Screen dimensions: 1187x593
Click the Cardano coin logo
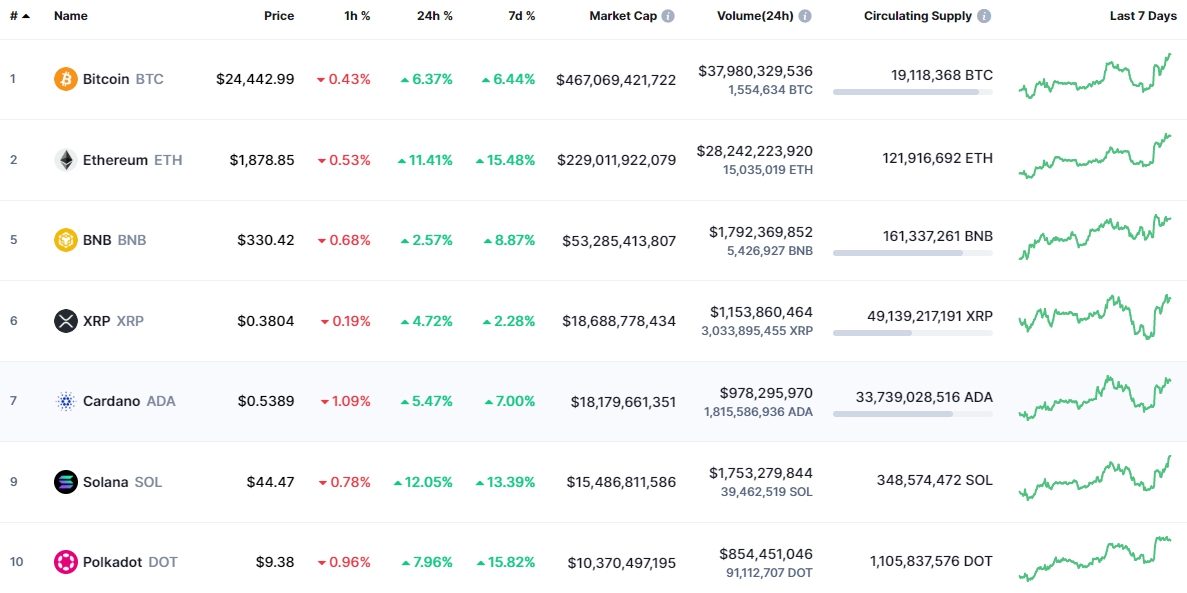(x=66, y=401)
